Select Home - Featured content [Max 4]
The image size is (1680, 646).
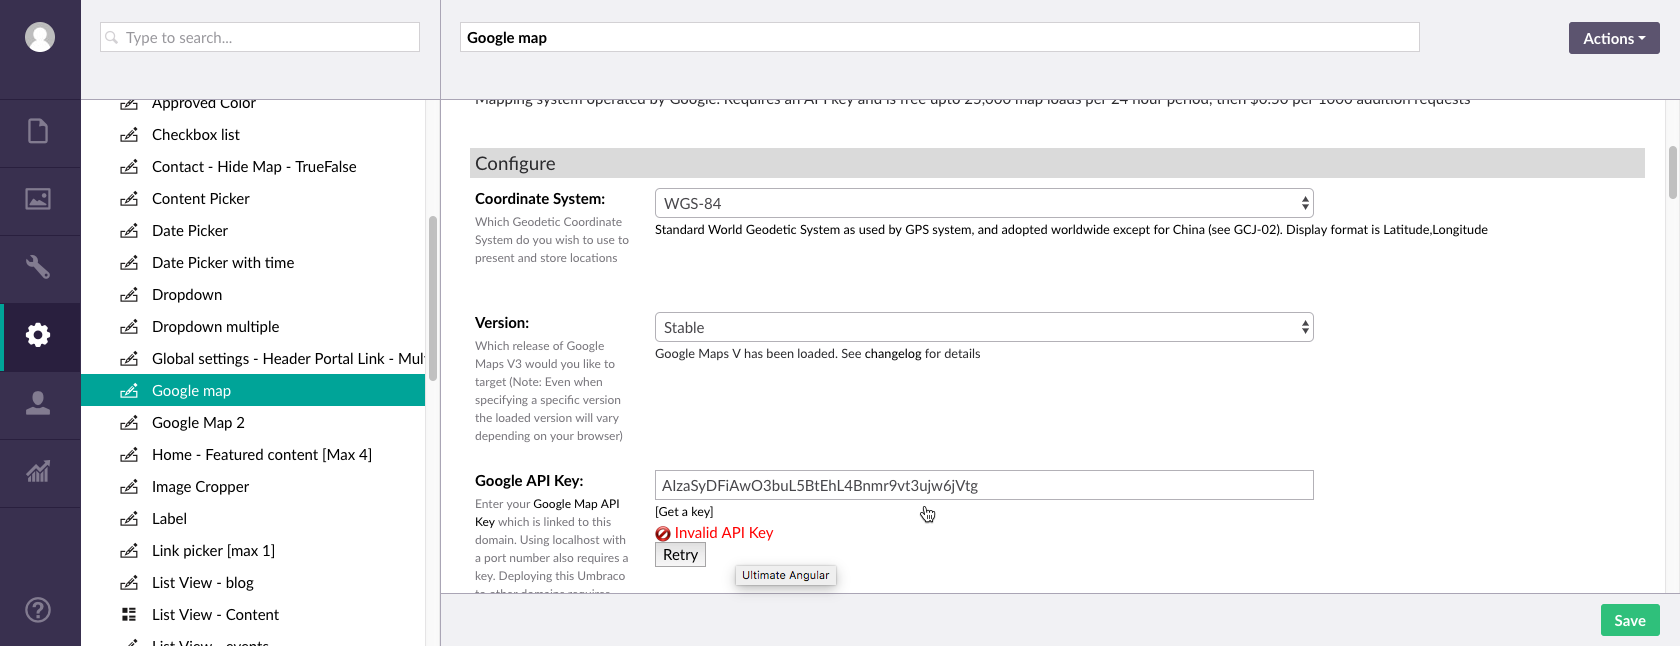(x=262, y=455)
